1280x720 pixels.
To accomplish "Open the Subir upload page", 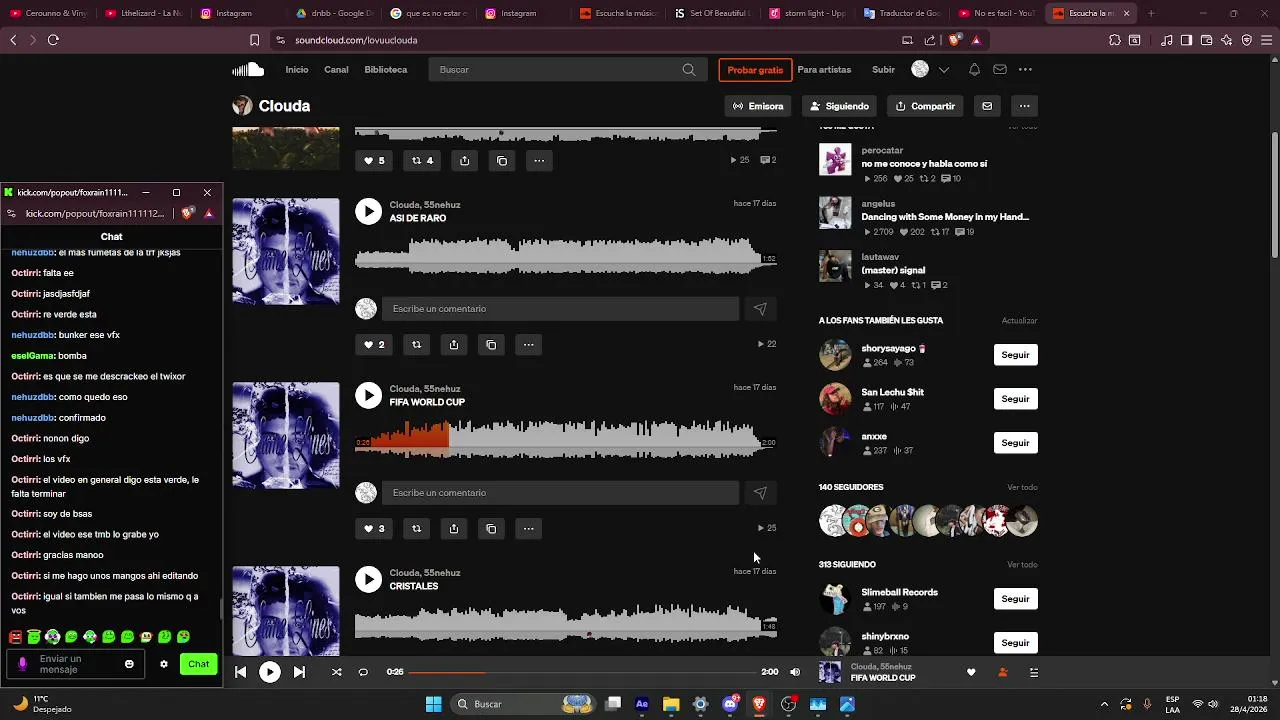I will (883, 70).
